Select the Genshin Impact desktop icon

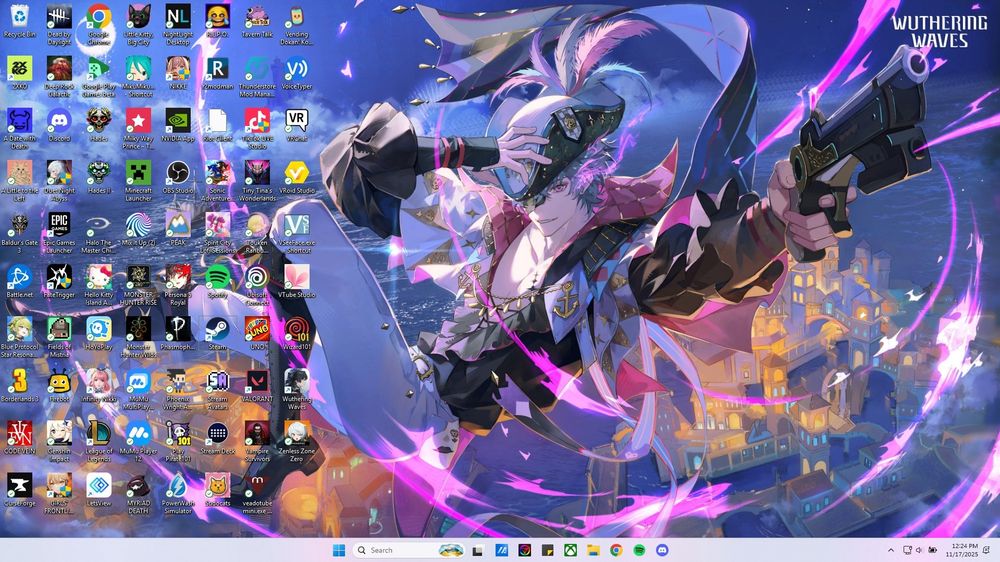[59, 443]
